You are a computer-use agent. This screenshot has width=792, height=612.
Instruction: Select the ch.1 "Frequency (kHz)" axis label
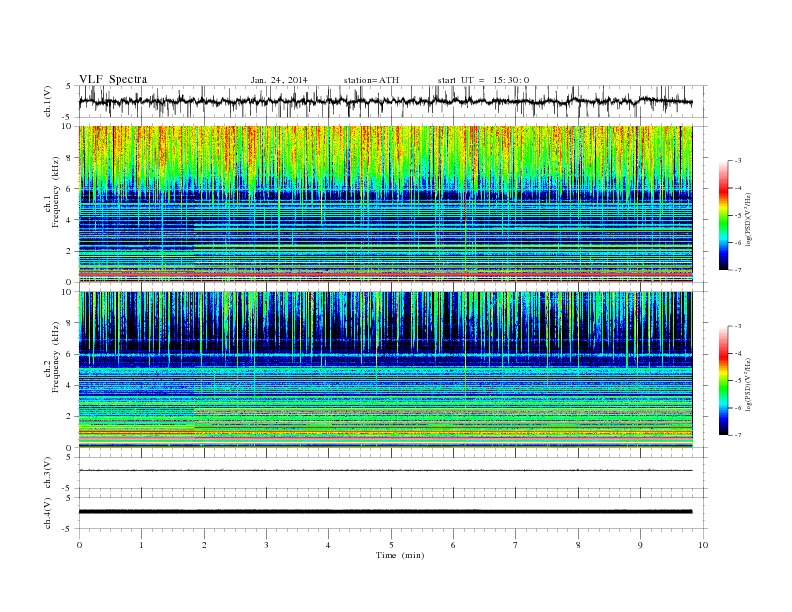coord(56,192)
